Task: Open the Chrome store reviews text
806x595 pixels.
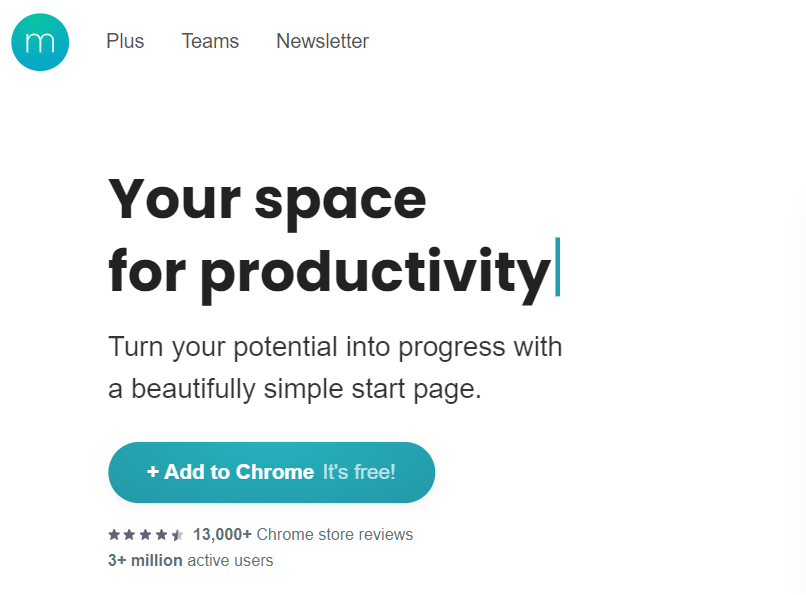Action: pos(334,534)
